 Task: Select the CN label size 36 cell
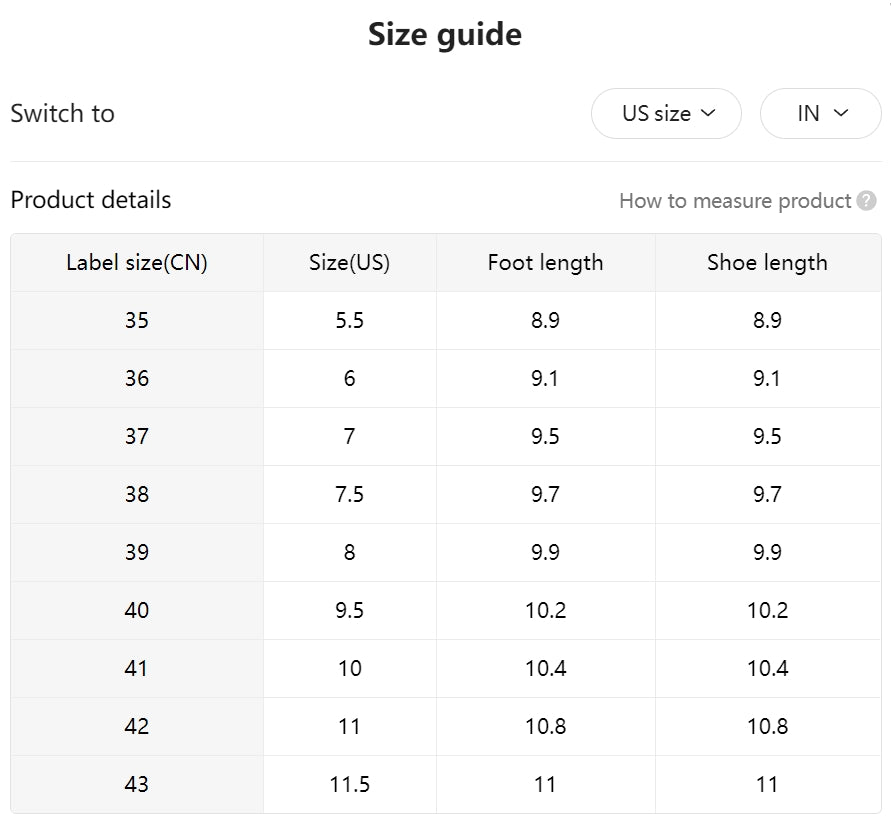[137, 379]
